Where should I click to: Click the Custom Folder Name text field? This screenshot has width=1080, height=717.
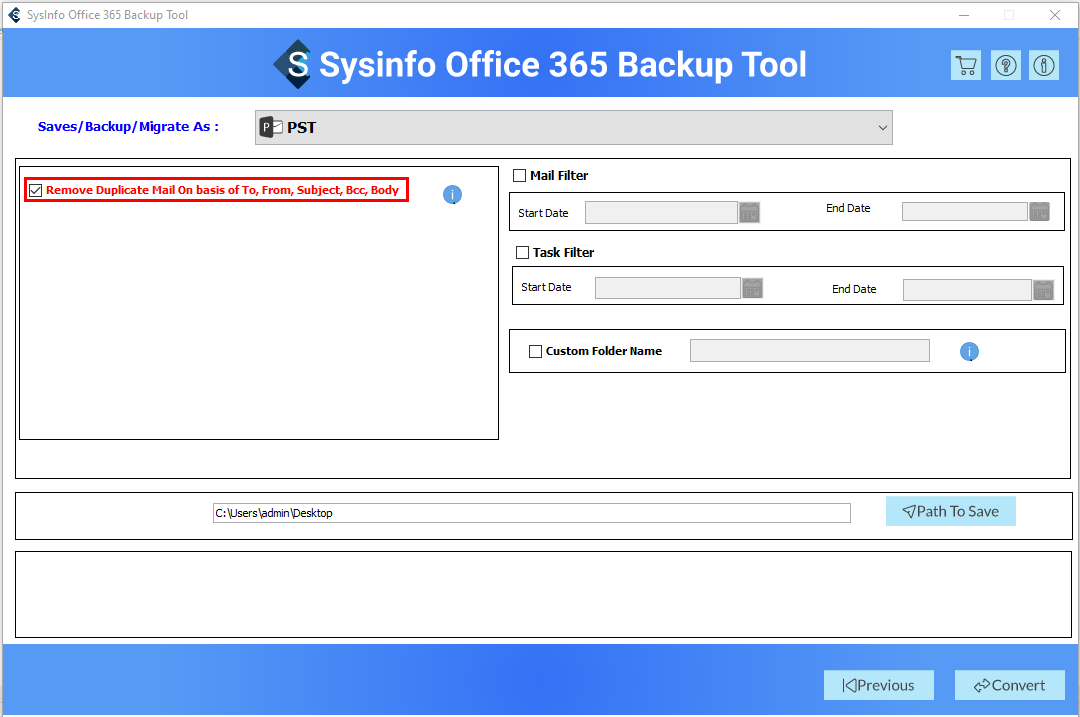[809, 351]
